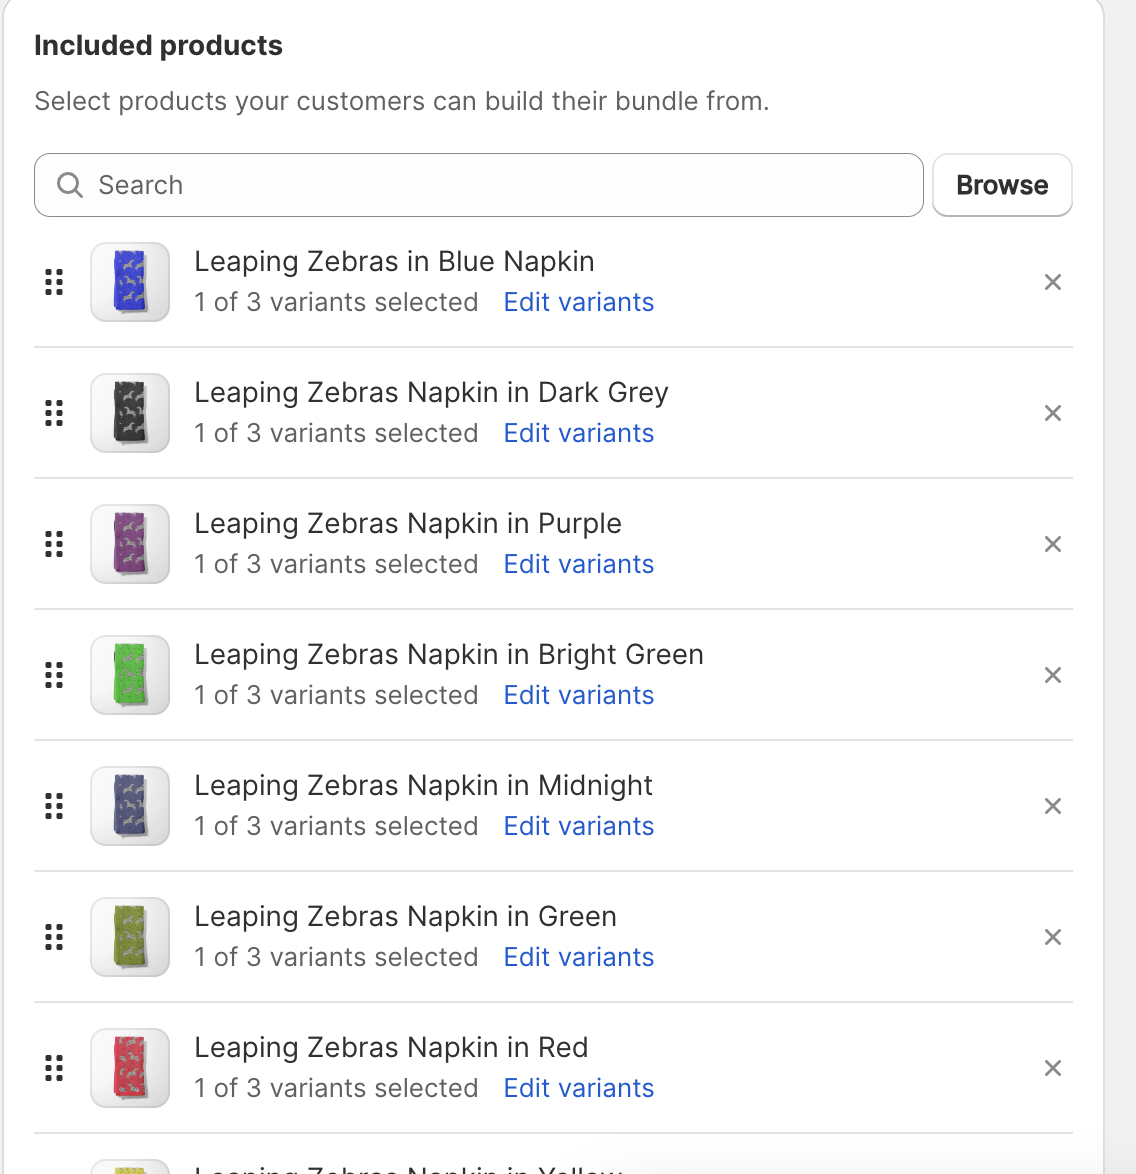Click the drag handle for Green Napkin
Screen dimensions: 1136x1174
54,937
